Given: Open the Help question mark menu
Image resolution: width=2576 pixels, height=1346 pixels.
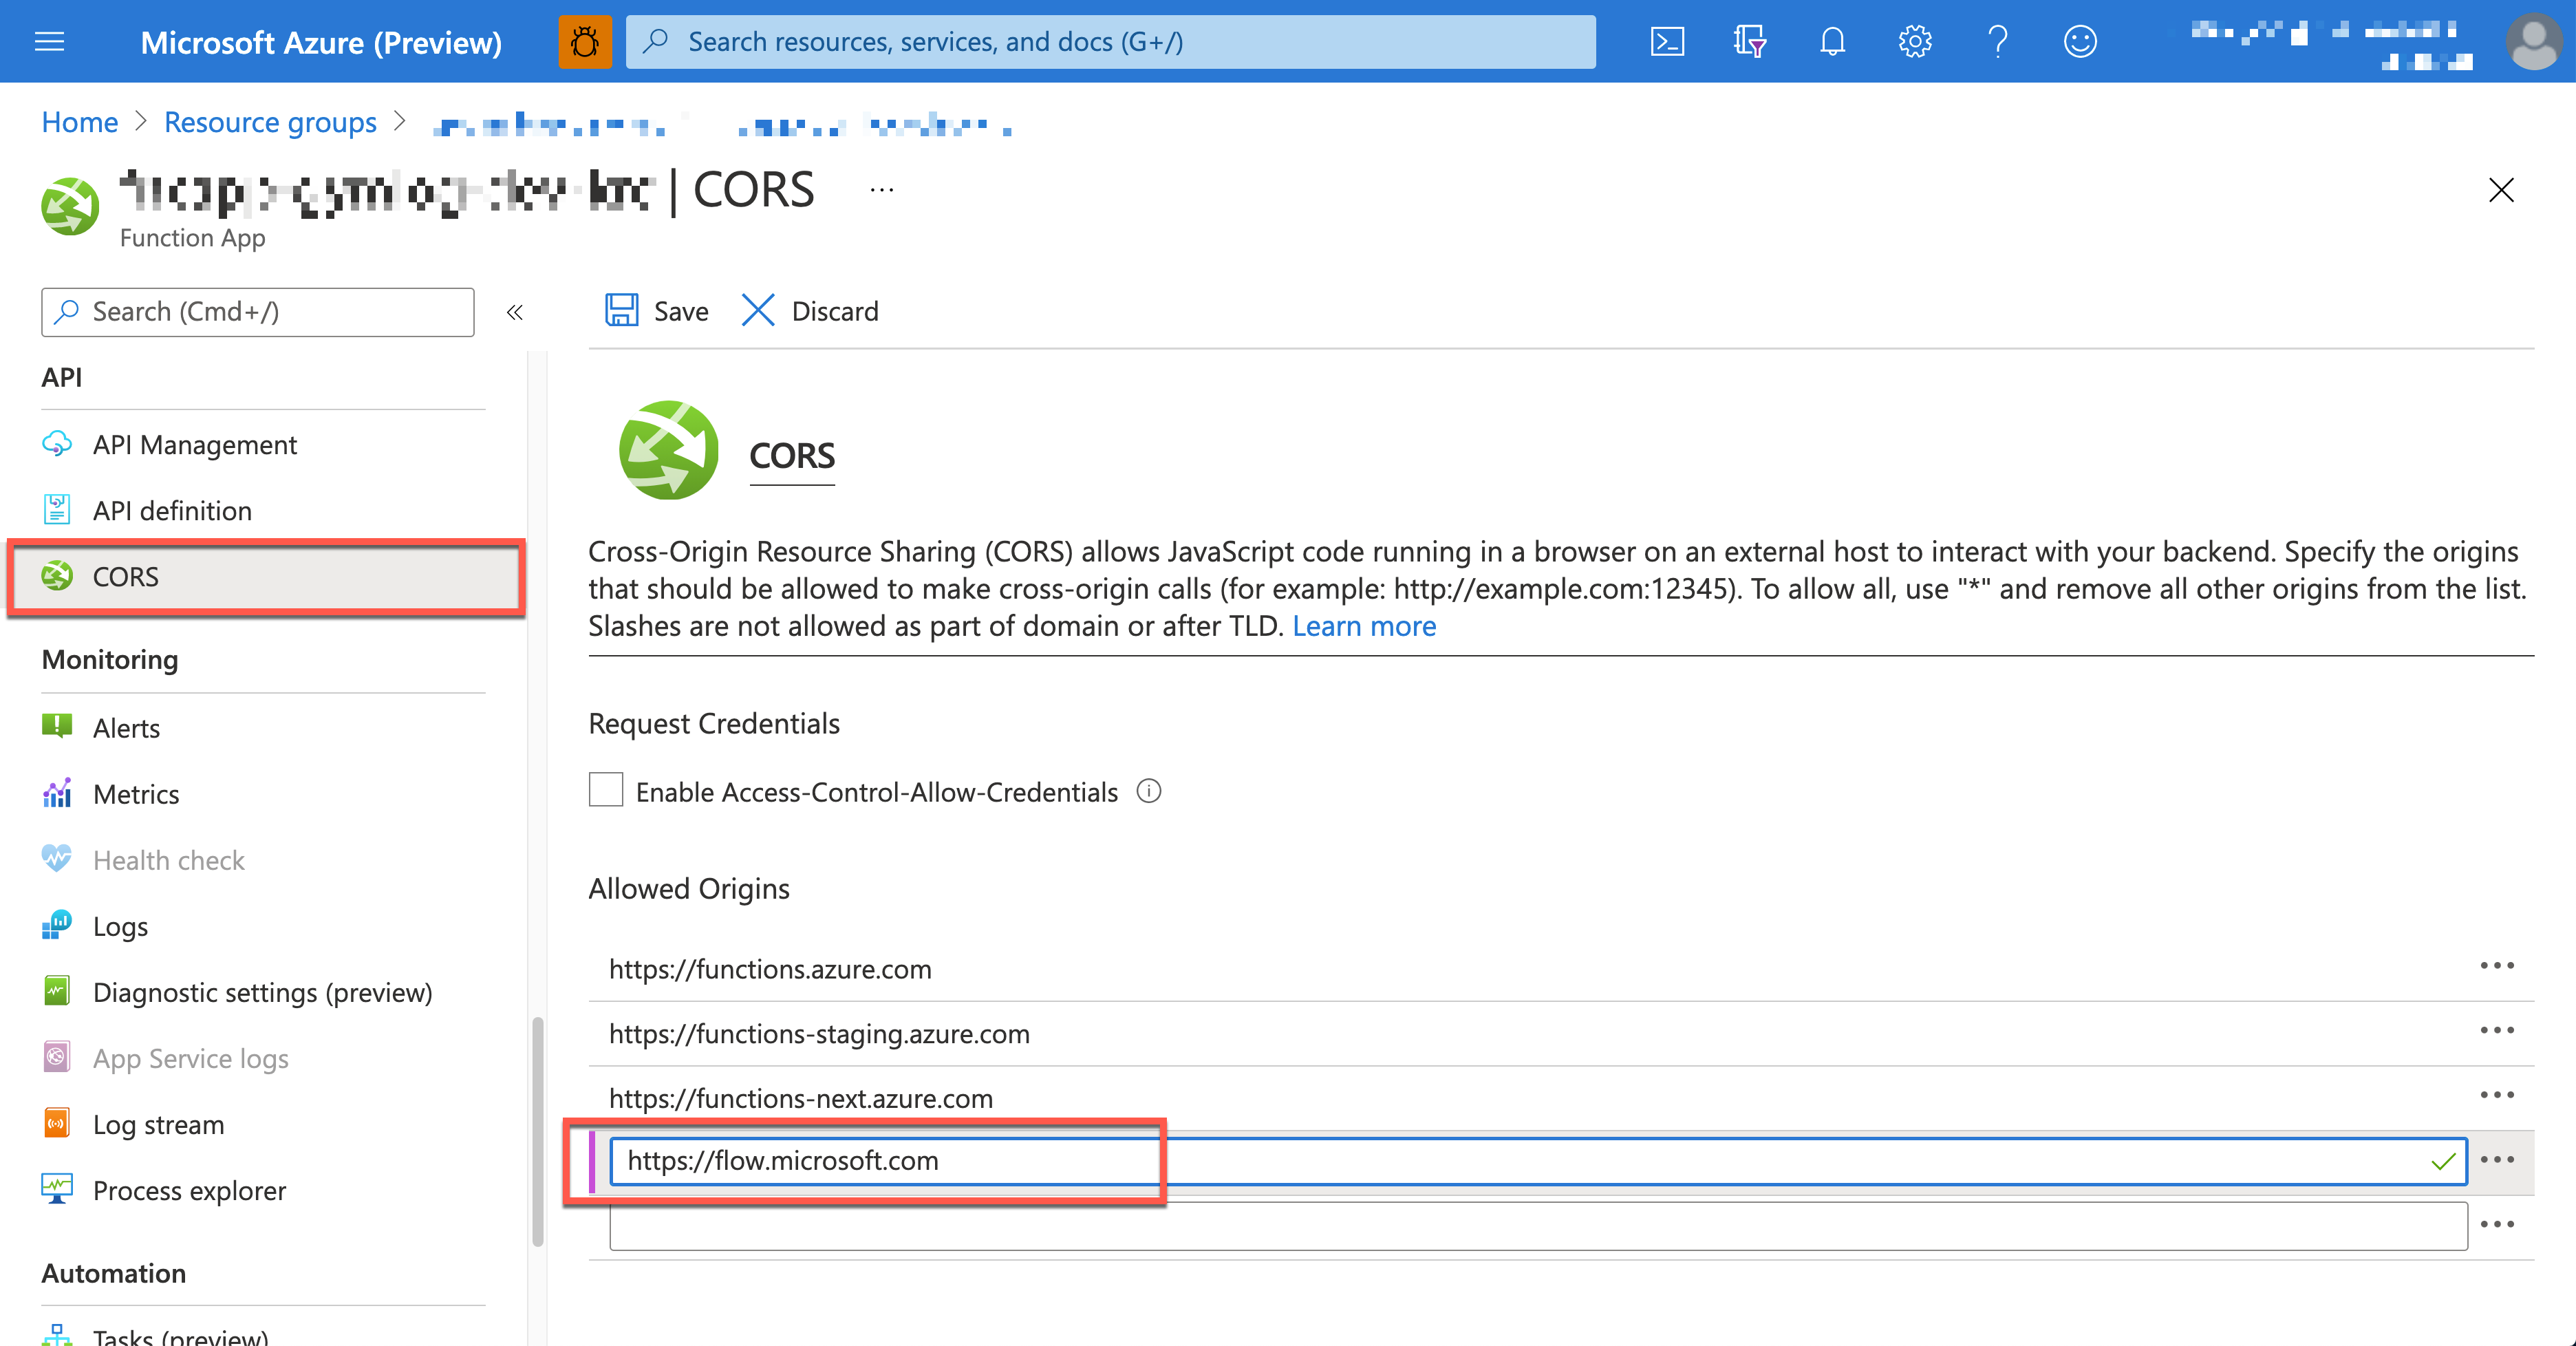Looking at the screenshot, I should (x=1997, y=41).
